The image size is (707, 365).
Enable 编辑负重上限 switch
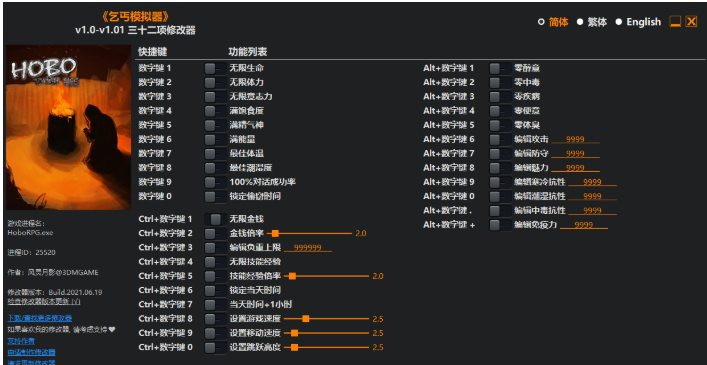click(215, 247)
